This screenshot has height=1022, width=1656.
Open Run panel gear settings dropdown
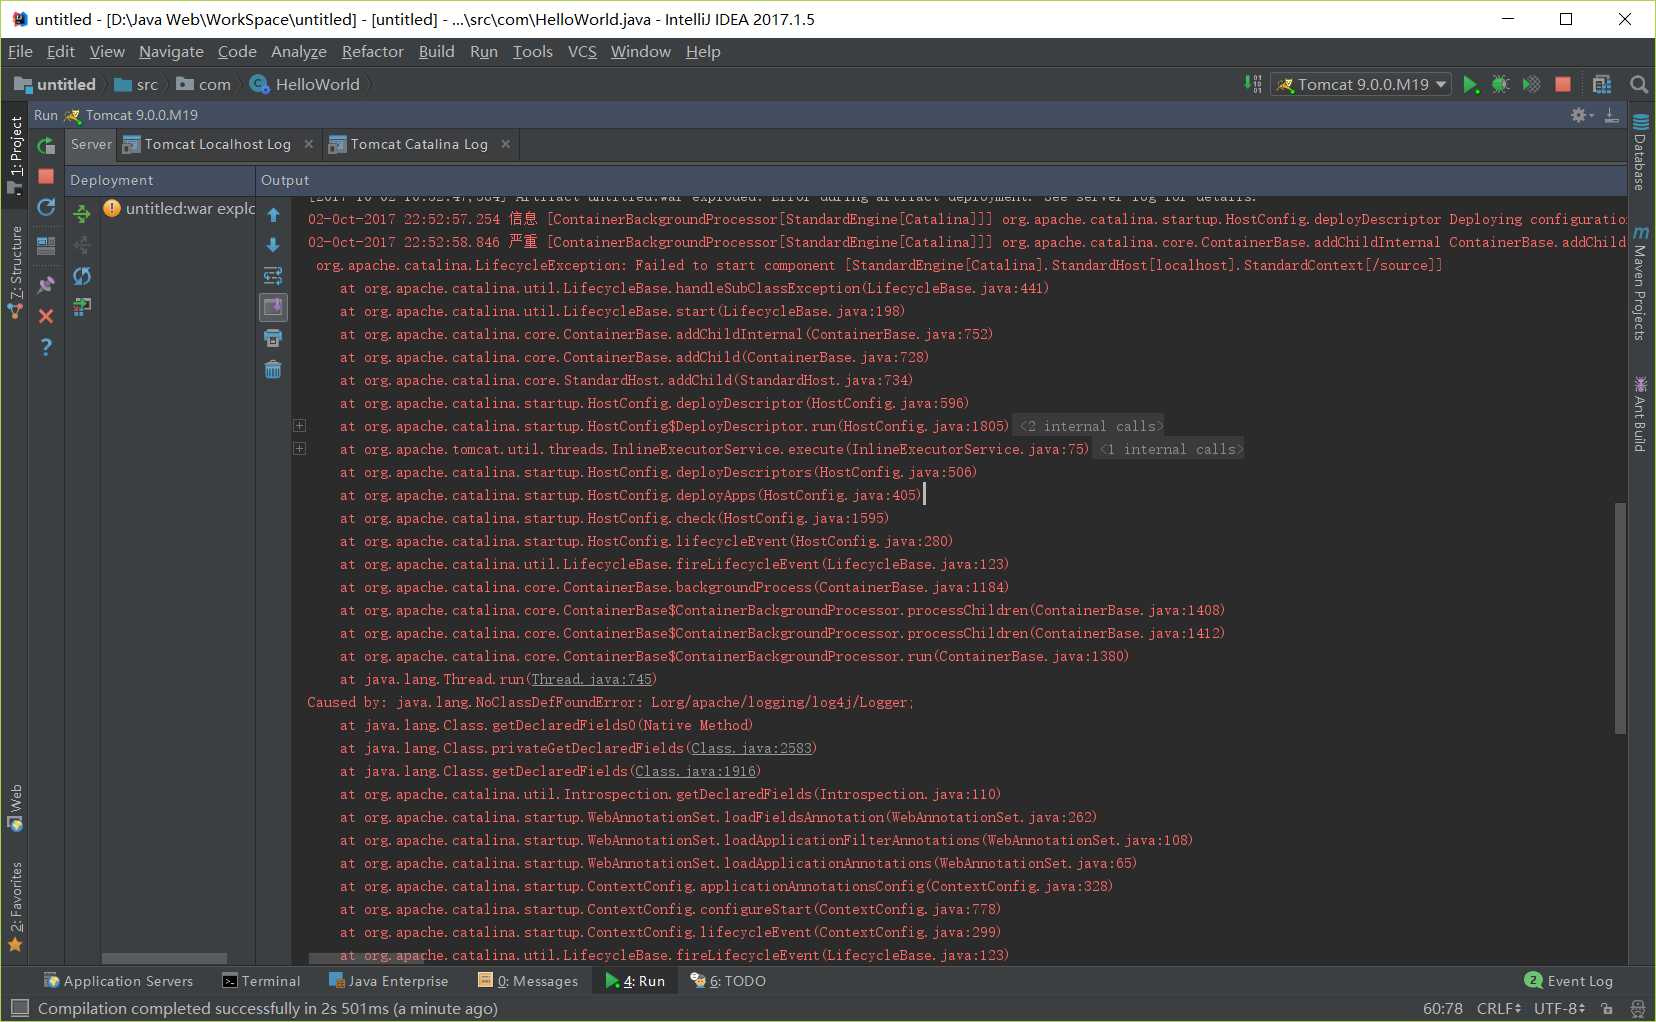[x=1582, y=116]
